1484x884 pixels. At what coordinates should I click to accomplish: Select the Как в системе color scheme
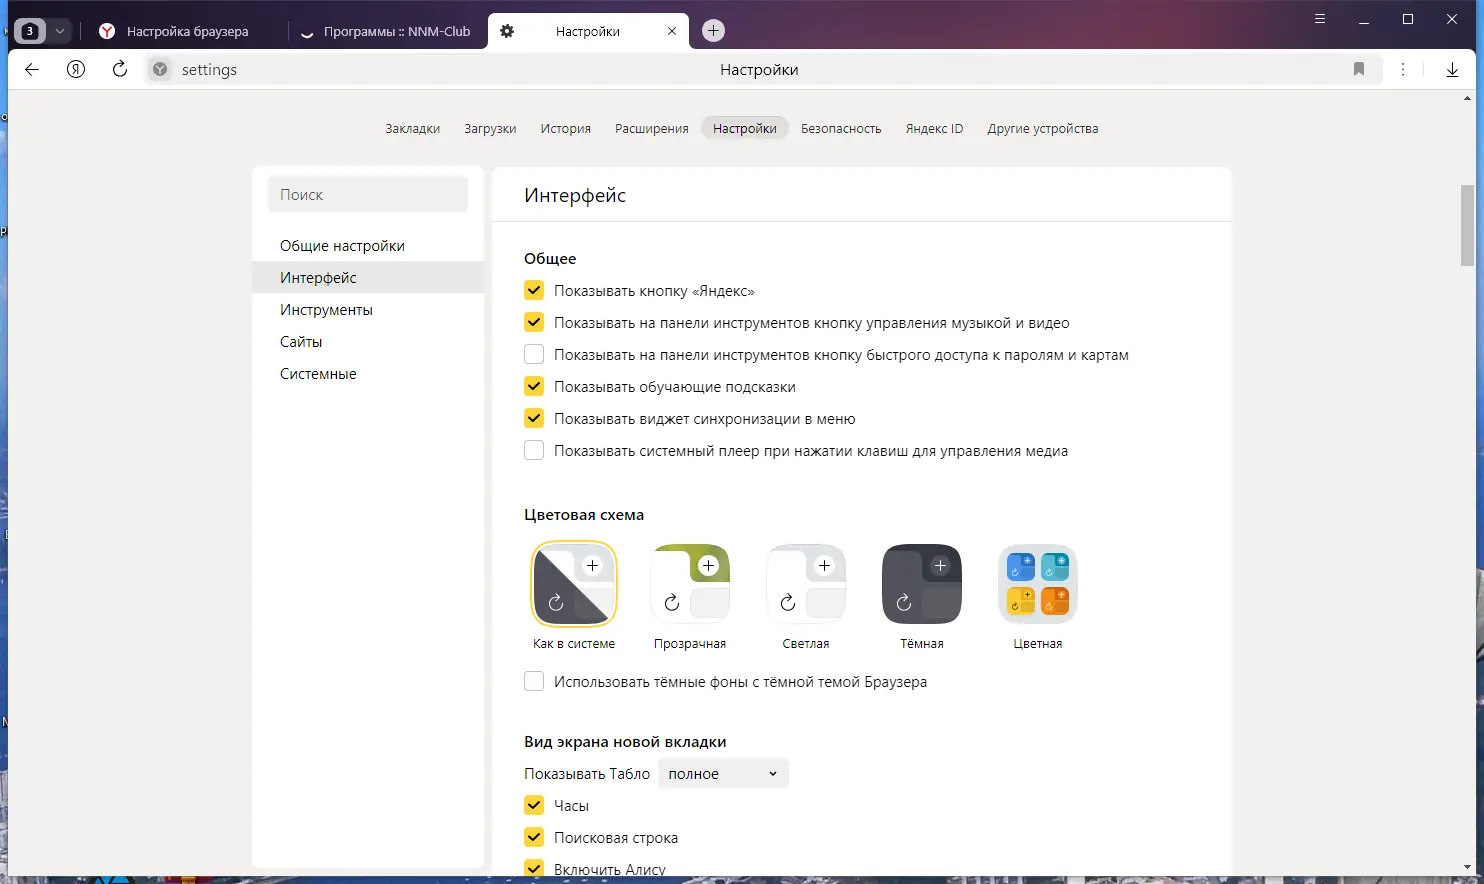pyautogui.click(x=574, y=584)
